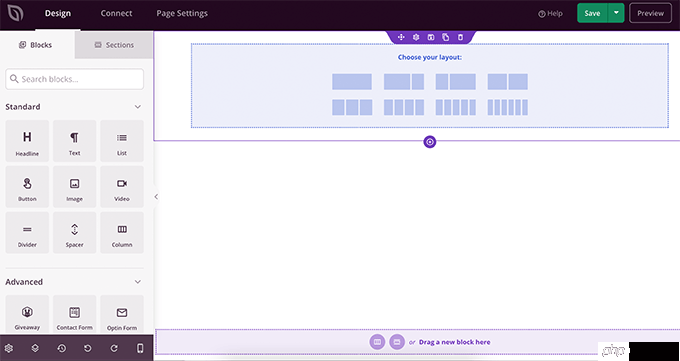
Task: Open revision history clock icon
Action: coord(62,348)
